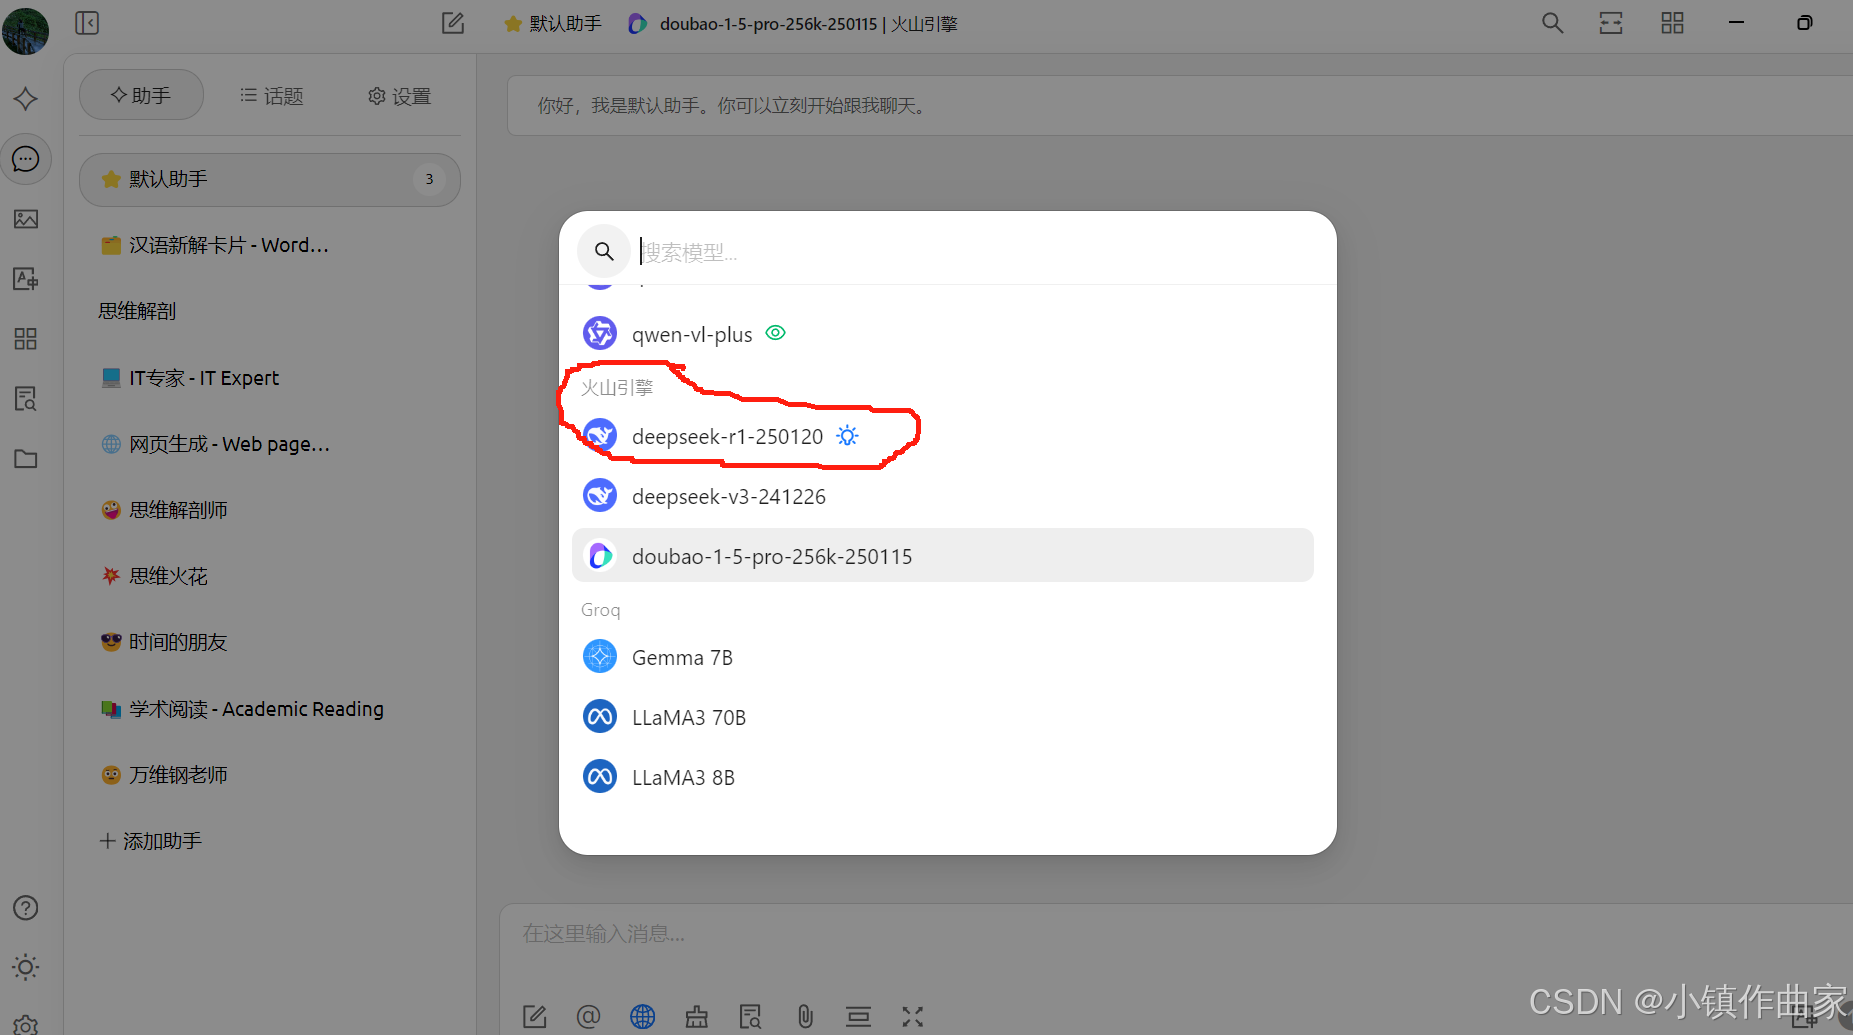
Task: Click the search magnifier icon in title bar
Action: pyautogui.click(x=1552, y=23)
